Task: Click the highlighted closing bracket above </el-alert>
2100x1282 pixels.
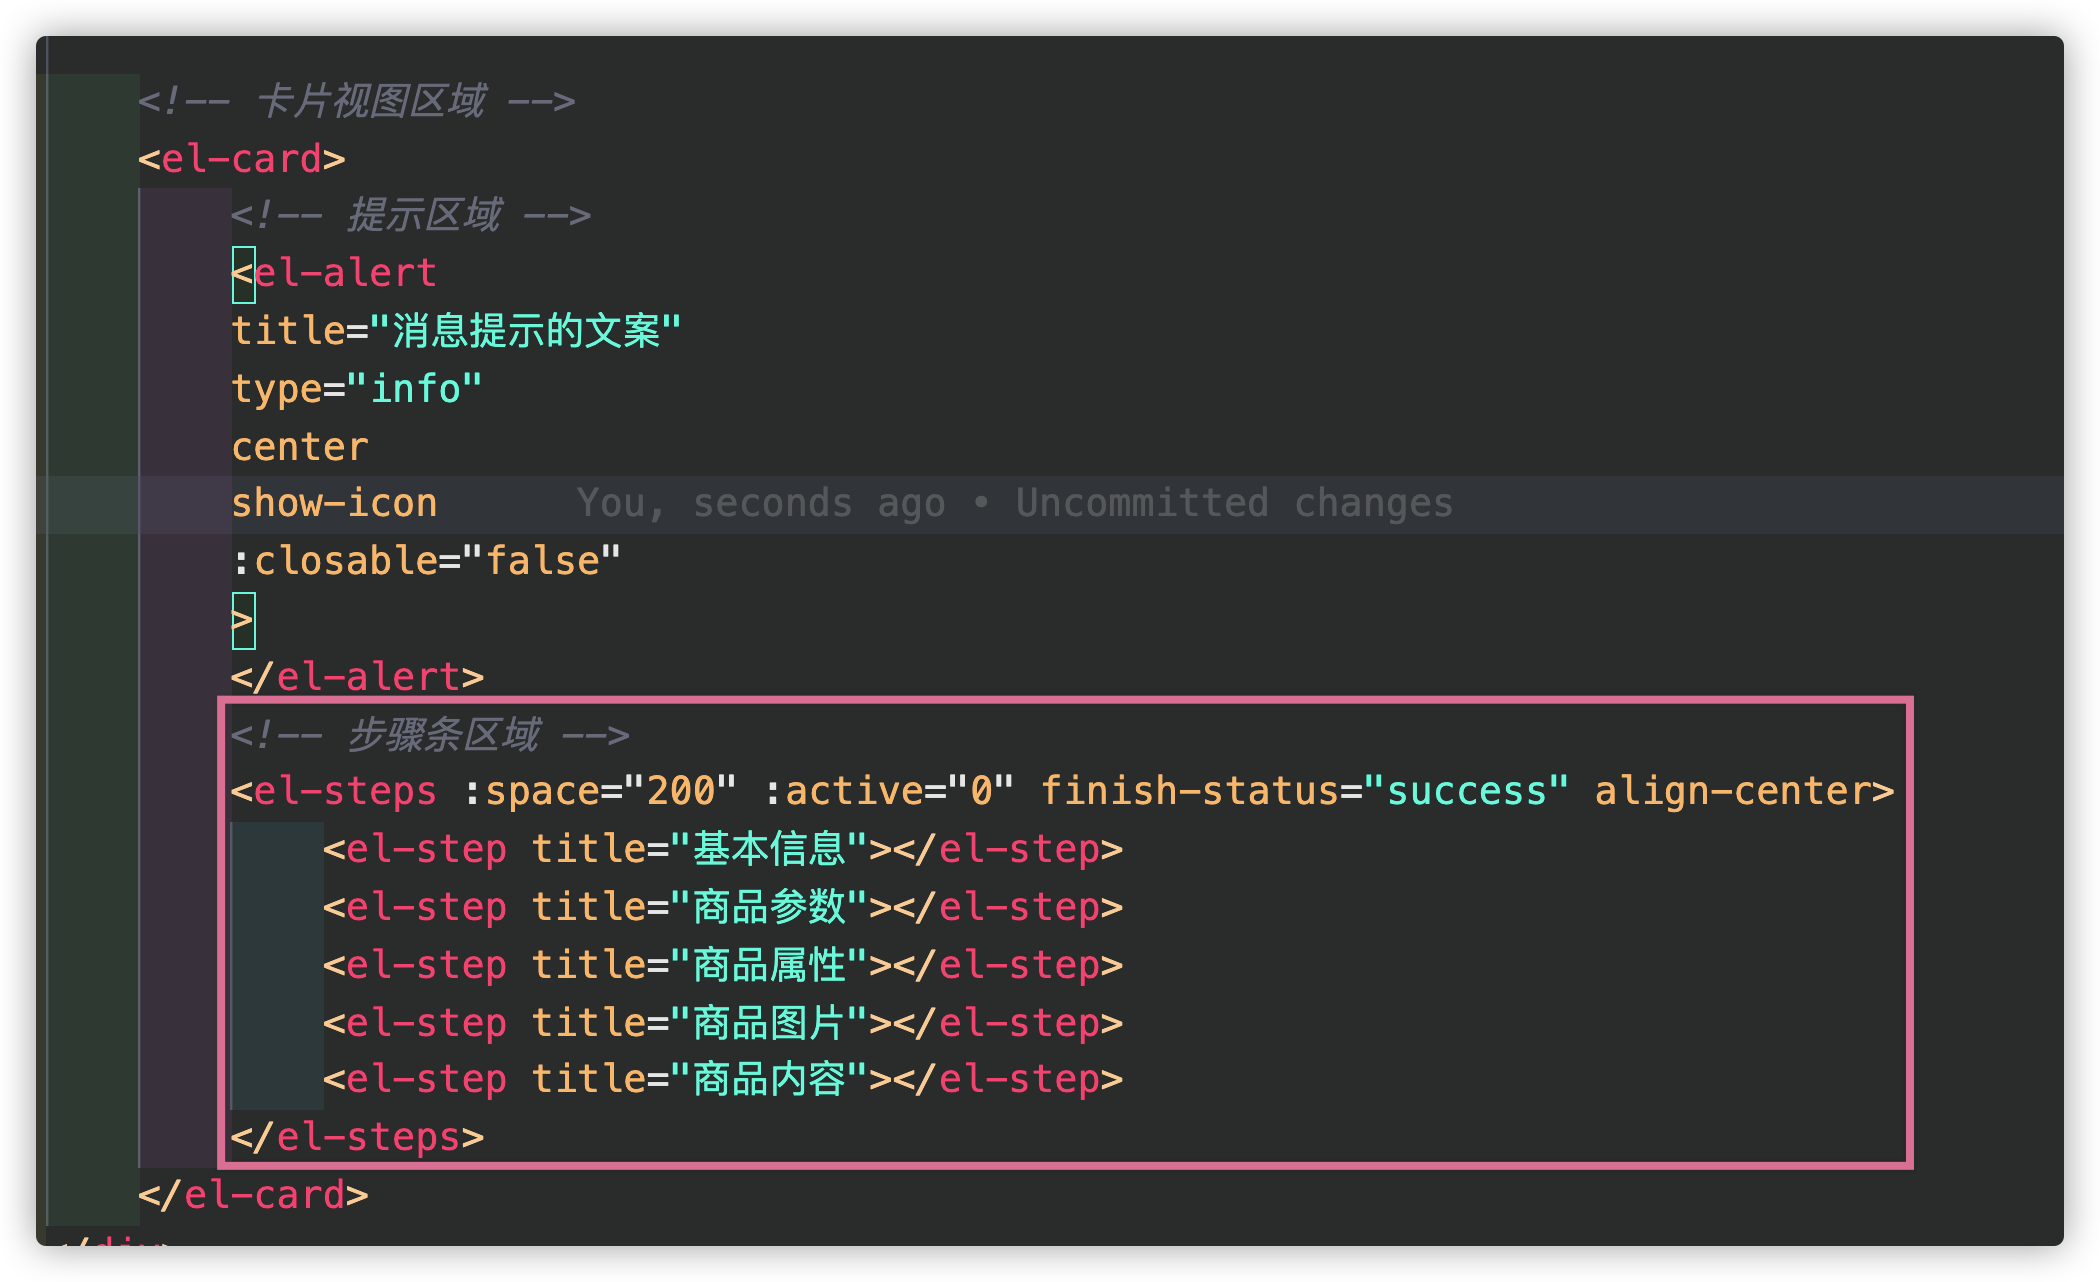Action: coord(243,620)
